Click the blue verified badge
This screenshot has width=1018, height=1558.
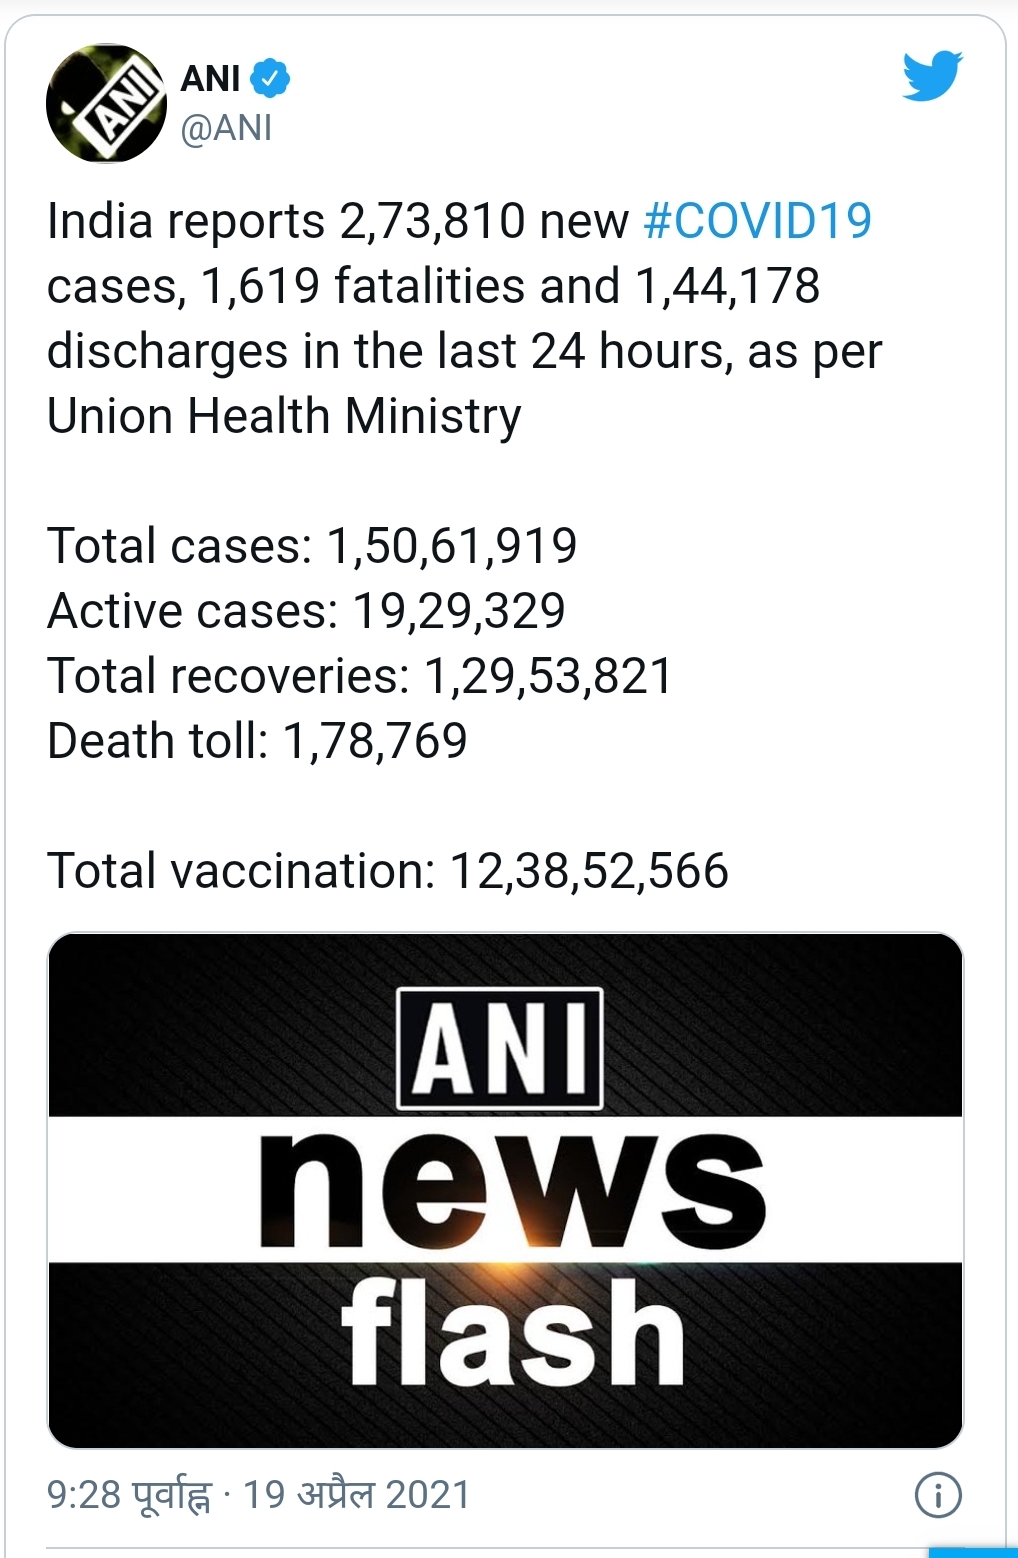270,78
